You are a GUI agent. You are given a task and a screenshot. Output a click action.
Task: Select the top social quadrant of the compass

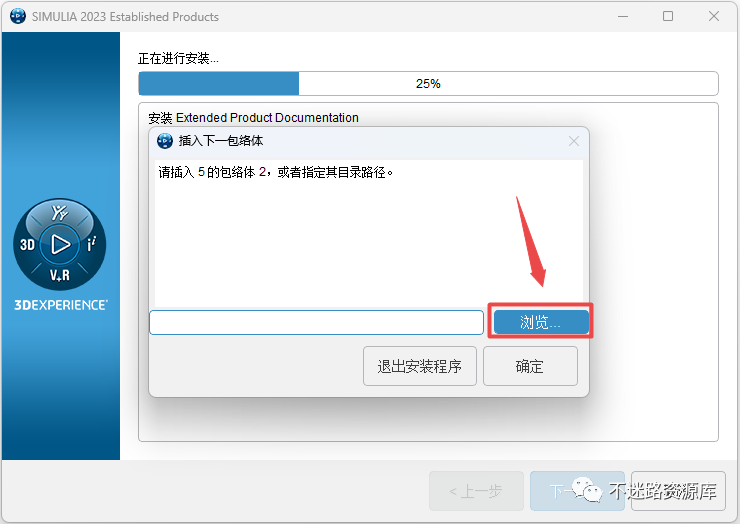[59, 213]
